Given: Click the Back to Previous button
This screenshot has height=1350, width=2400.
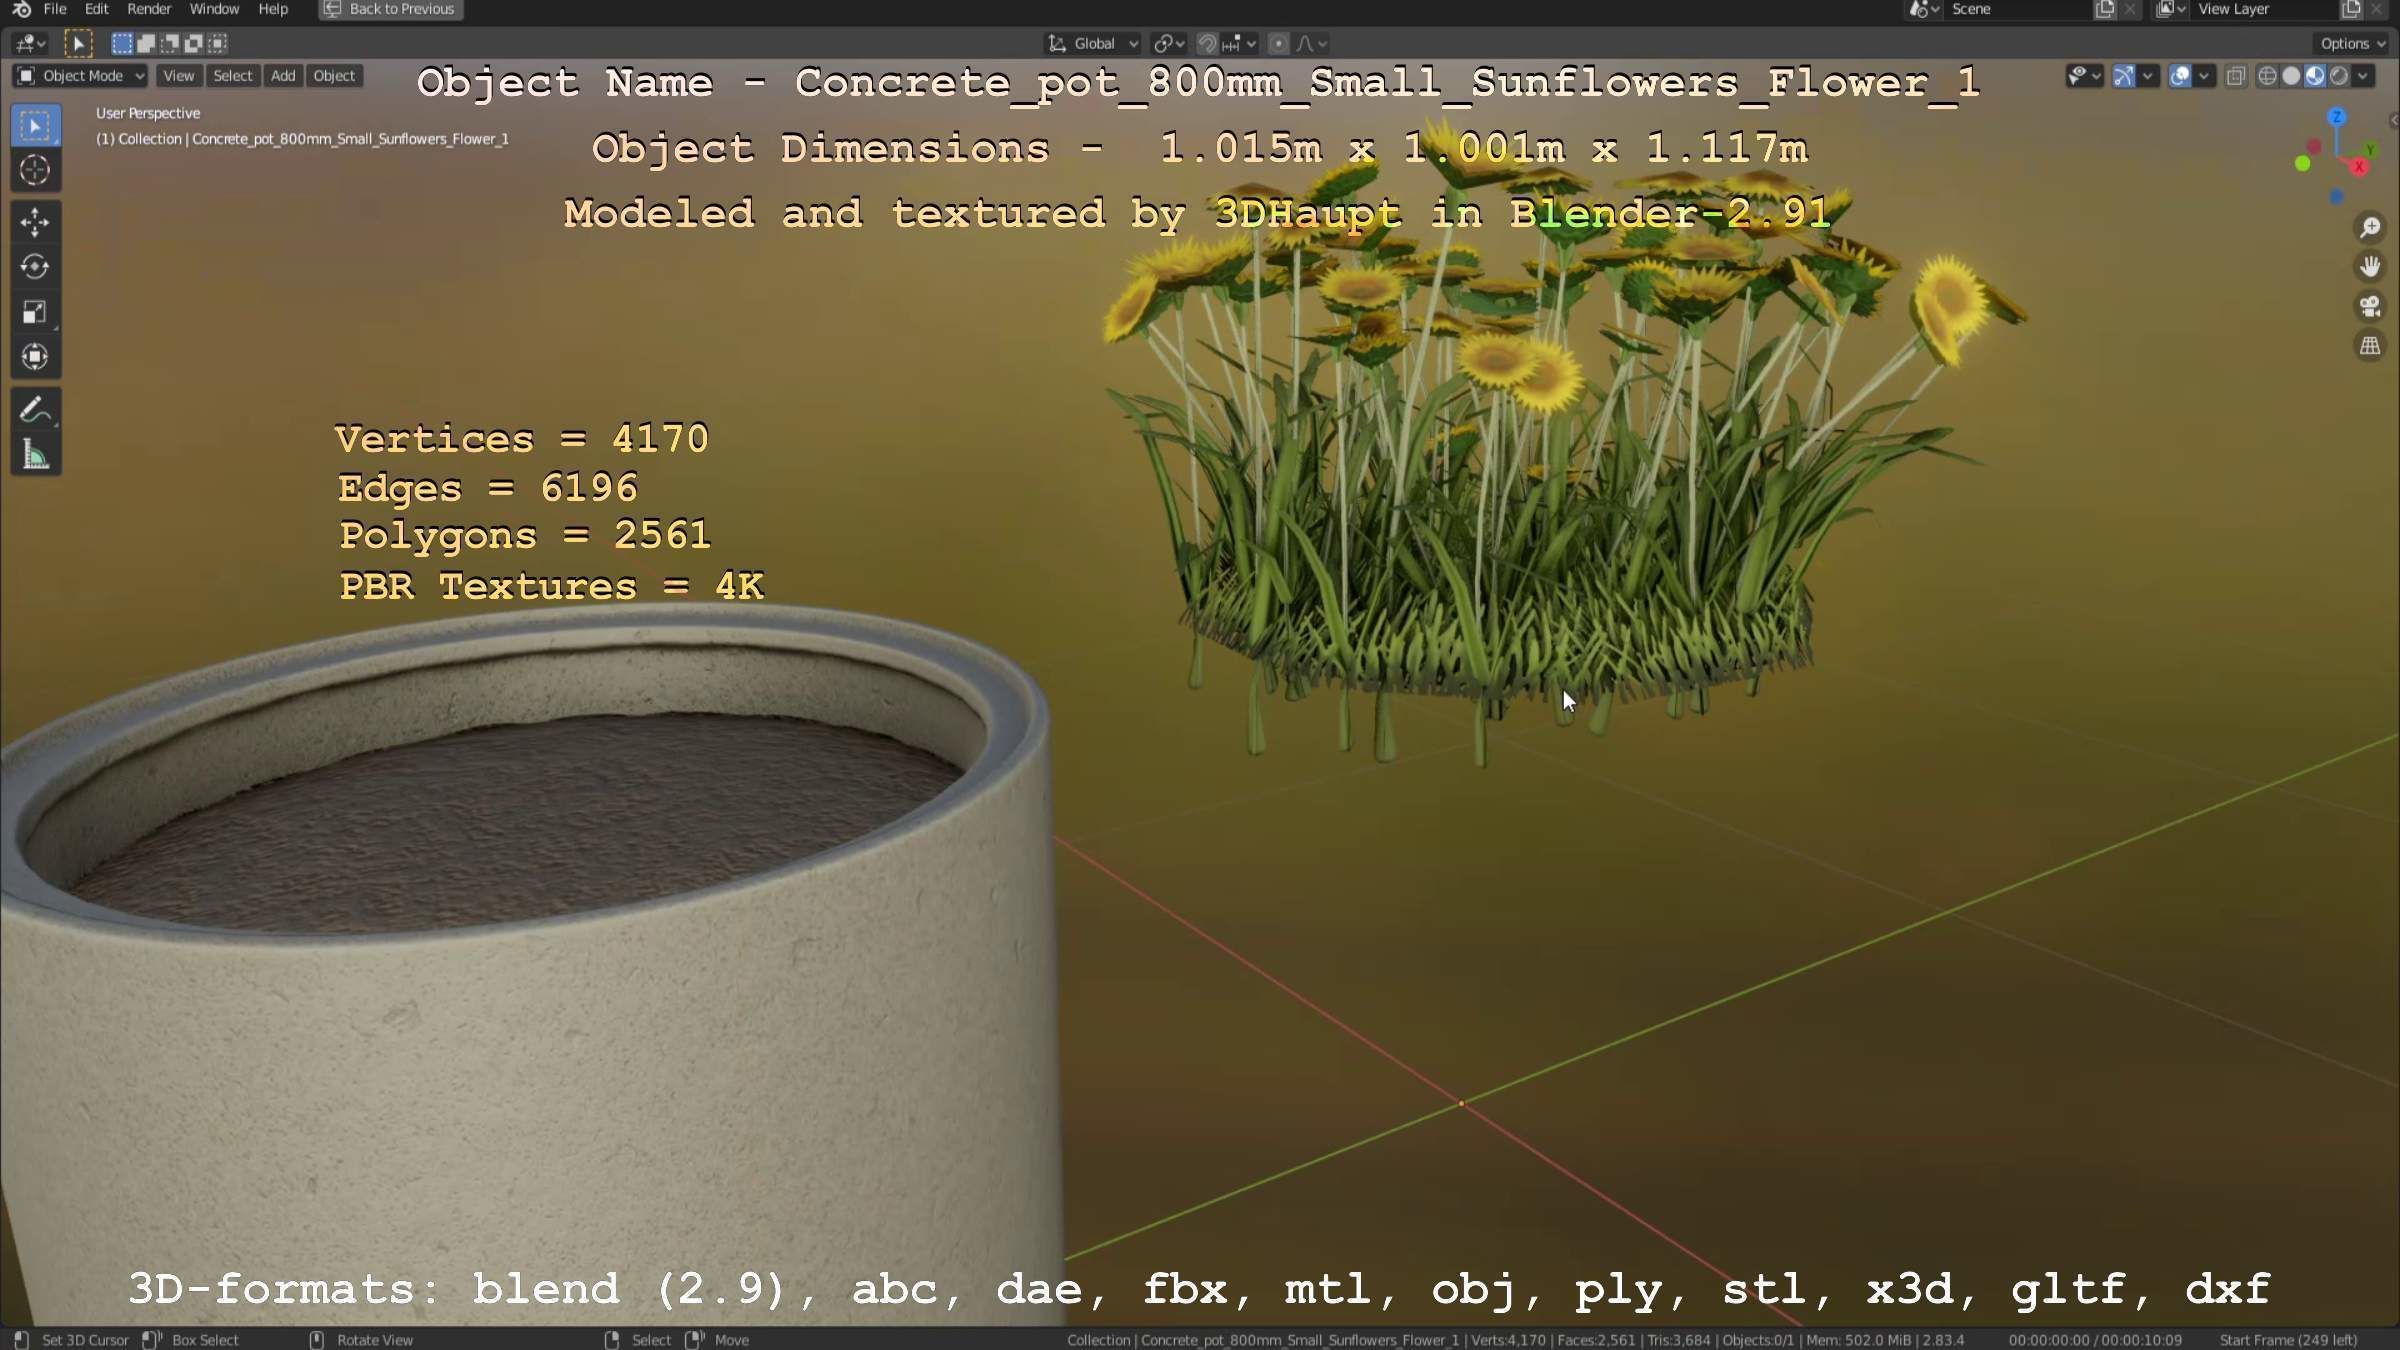Looking at the screenshot, I should 390,9.
